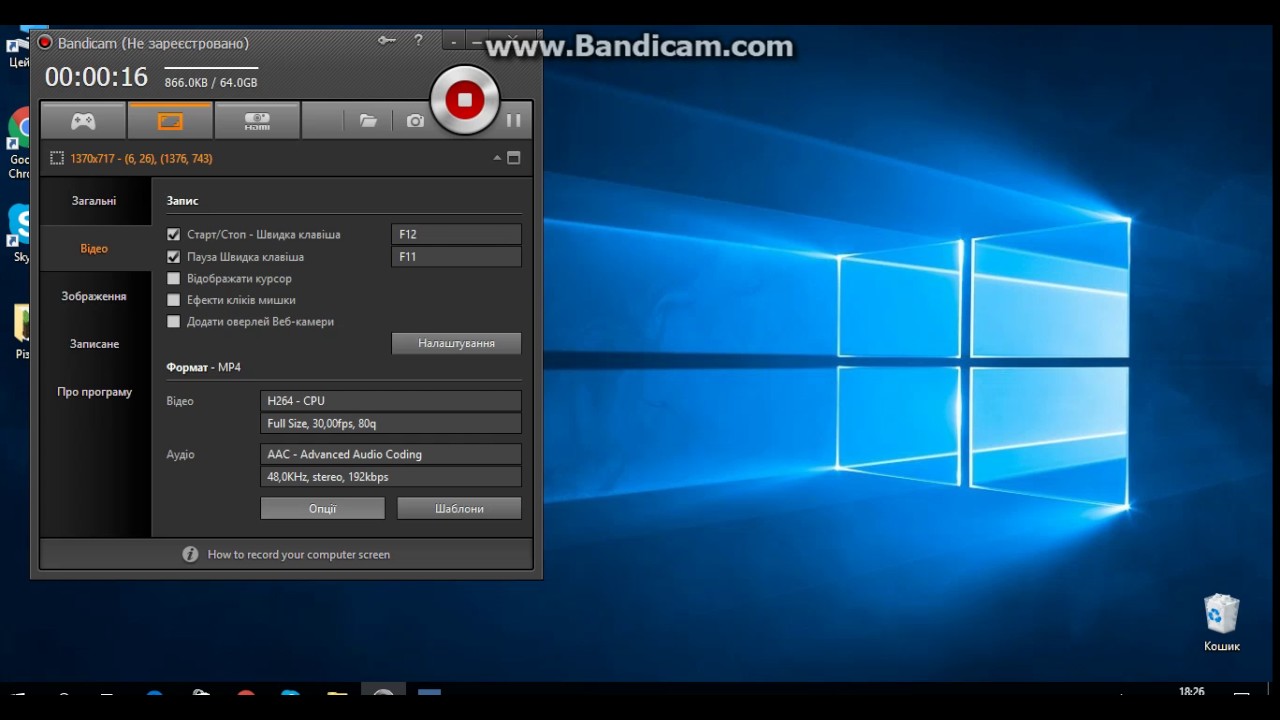
Task: Enable Ефекти кліків мишки checkbox
Action: click(173, 300)
